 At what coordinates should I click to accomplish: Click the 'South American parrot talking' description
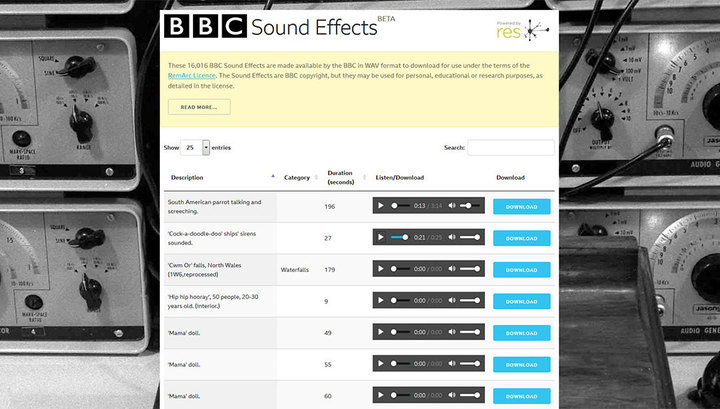(x=214, y=207)
